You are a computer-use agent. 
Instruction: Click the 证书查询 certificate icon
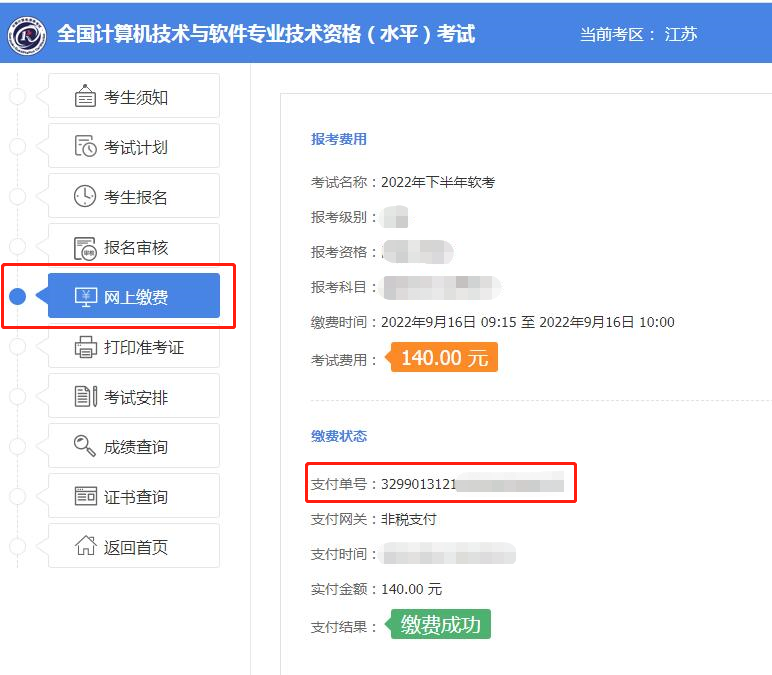tap(85, 497)
